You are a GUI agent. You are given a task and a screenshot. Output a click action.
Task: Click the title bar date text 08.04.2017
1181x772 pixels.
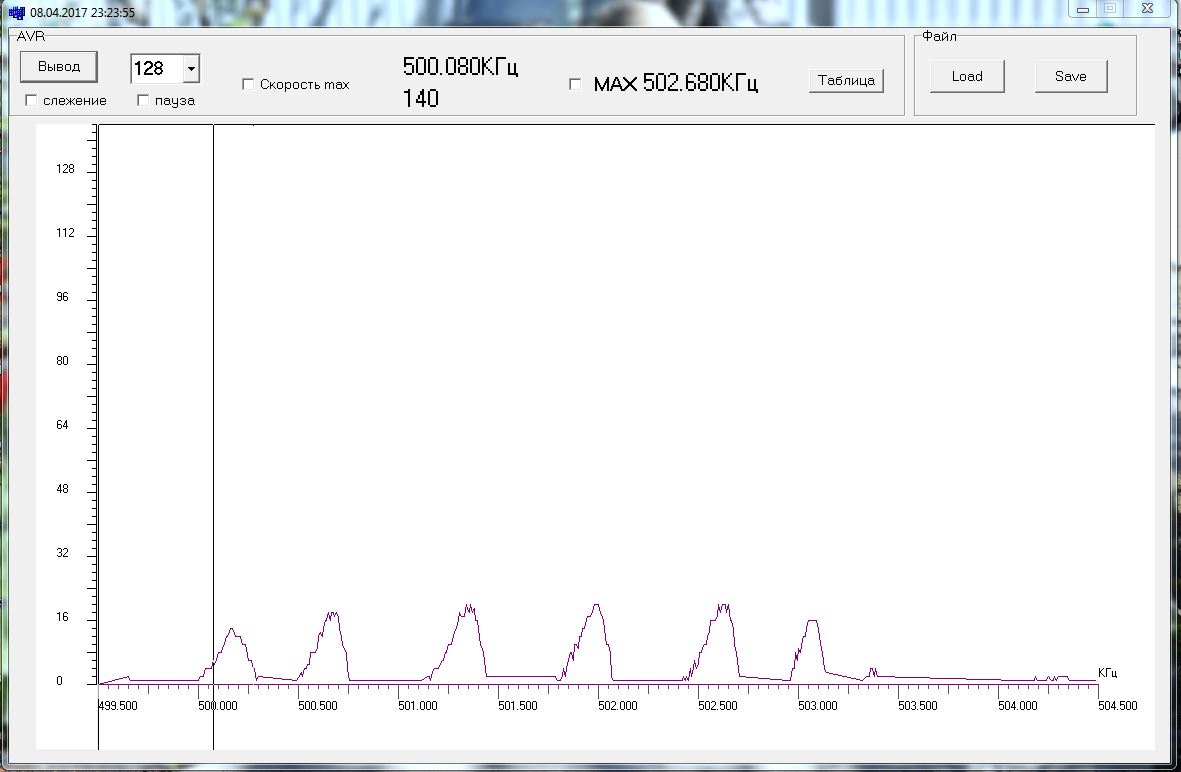[60, 13]
